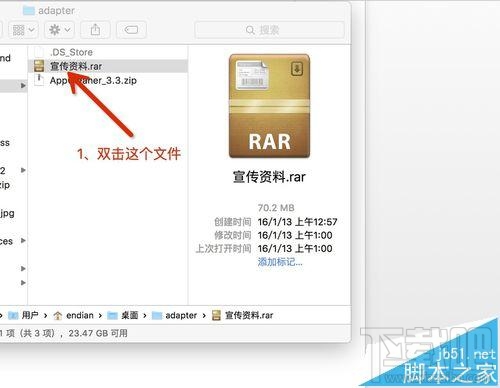This screenshot has height=388, width=500.
Task: Click the 70.2 MB size text
Action: (276, 208)
